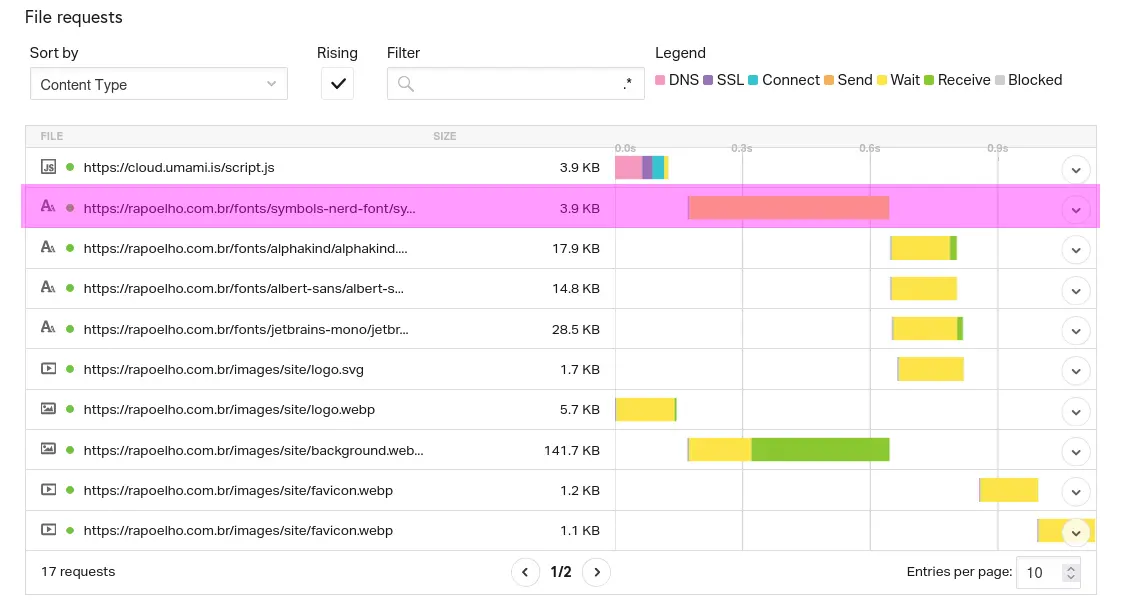Click the regex .* icon in the filter box
1121x600 pixels.
coord(627,84)
